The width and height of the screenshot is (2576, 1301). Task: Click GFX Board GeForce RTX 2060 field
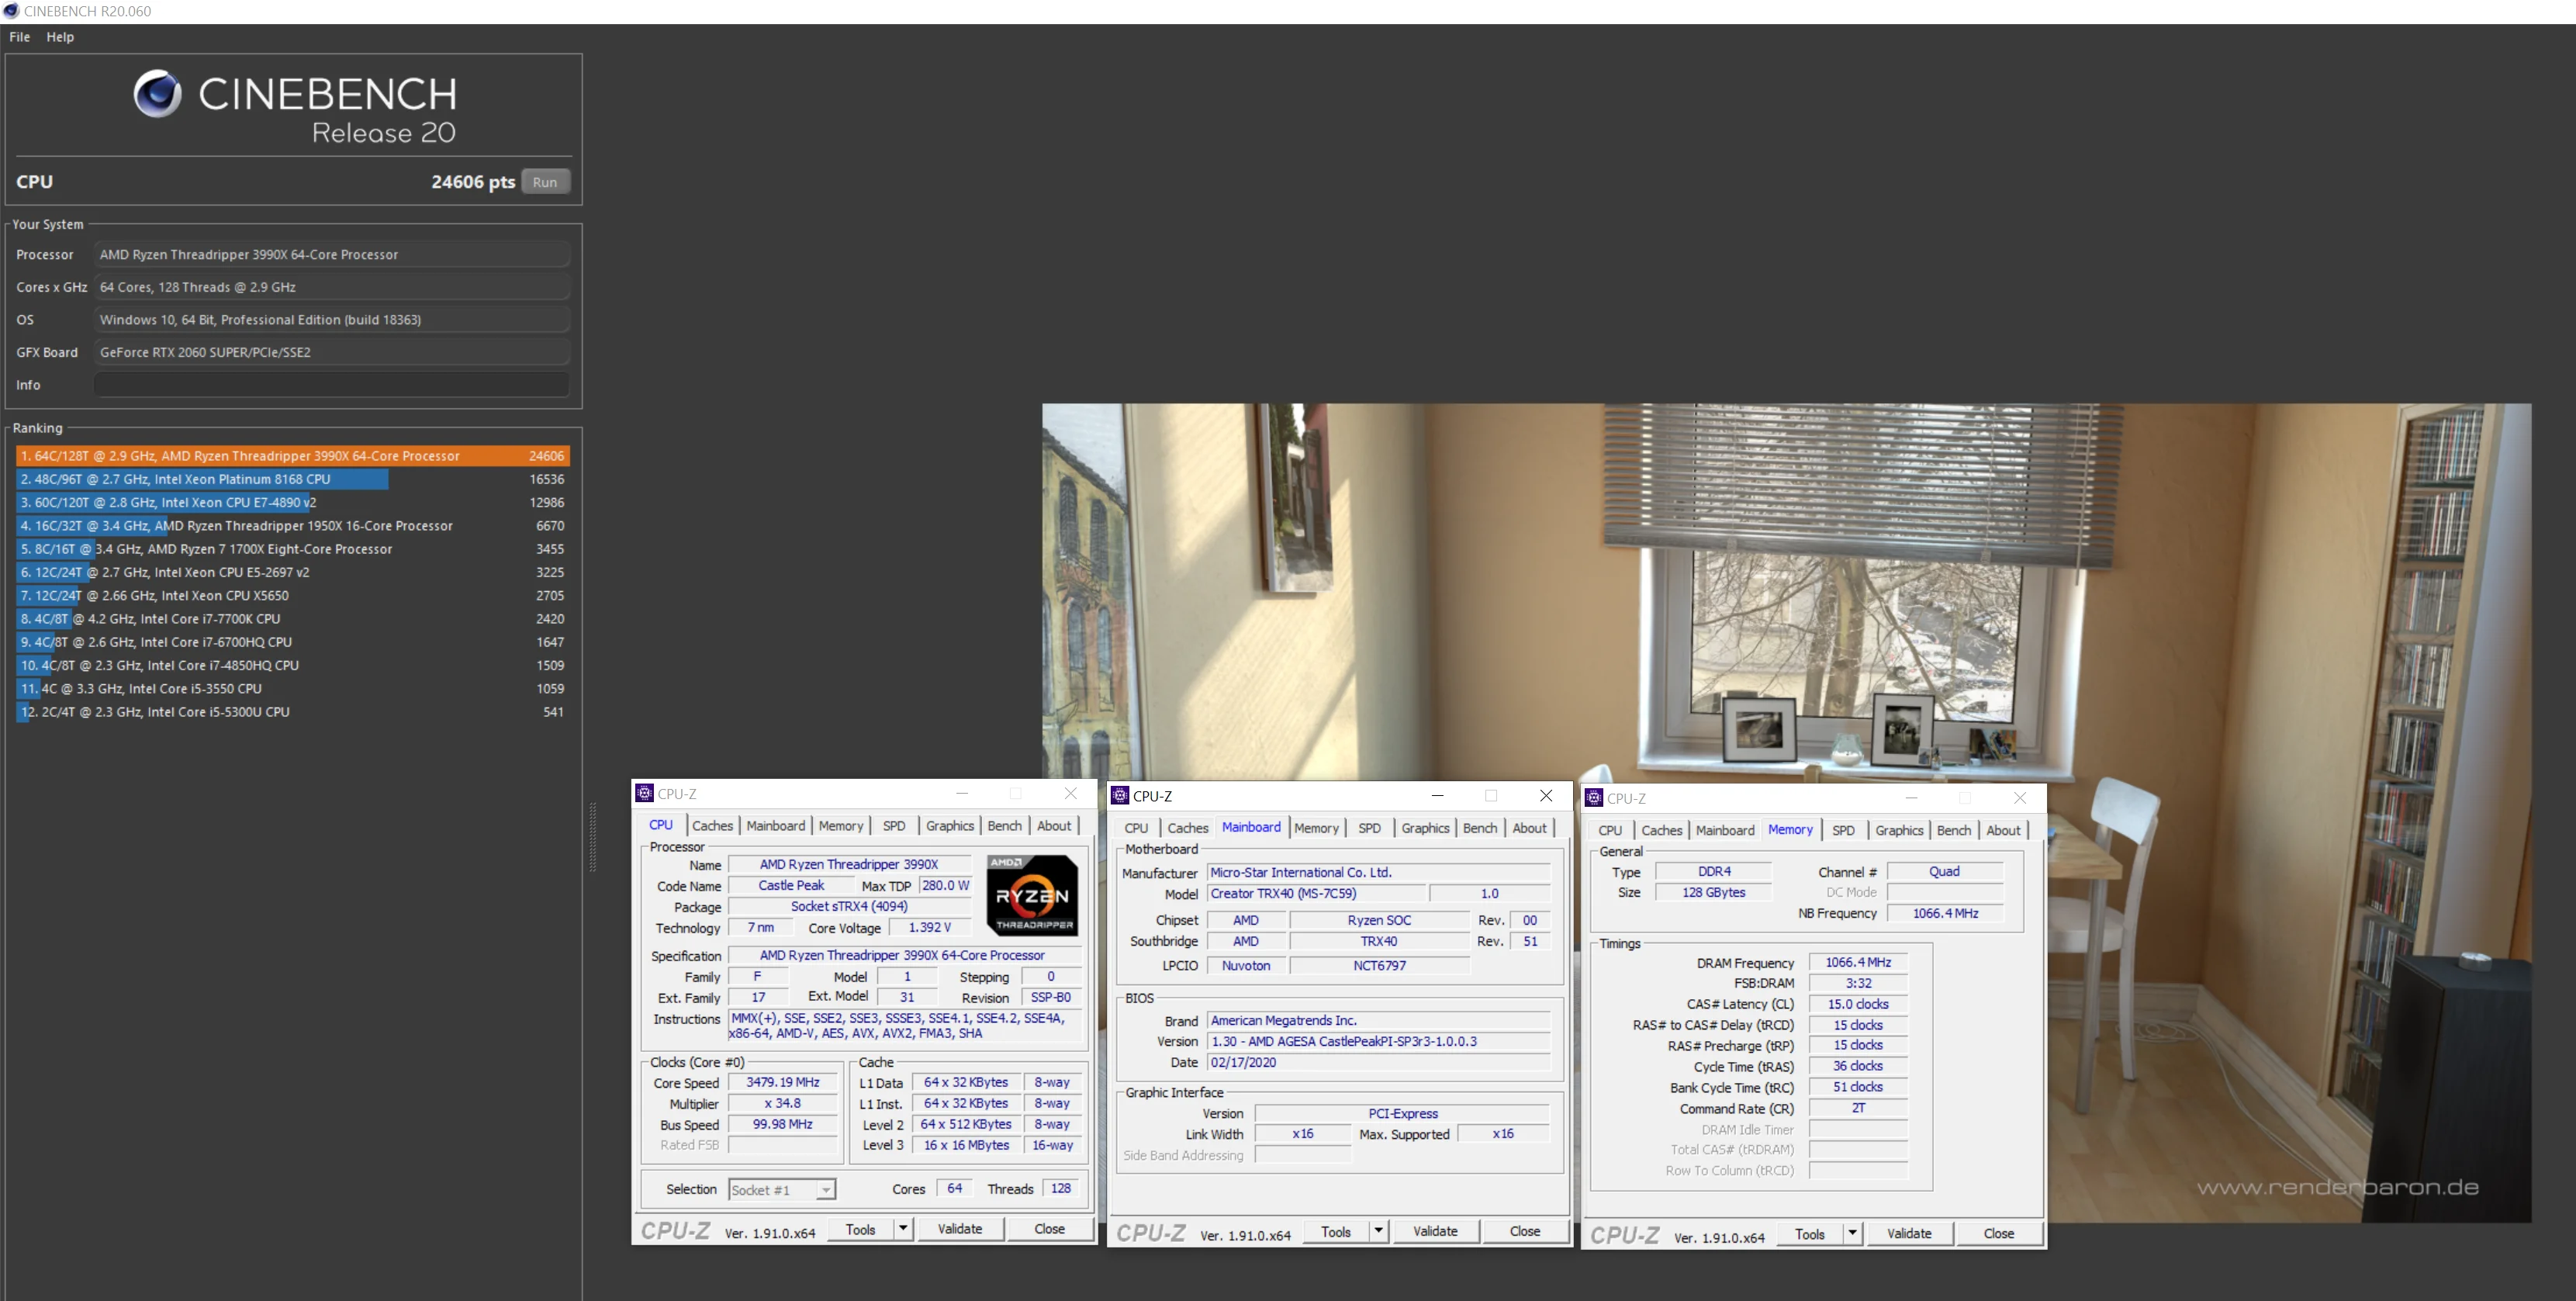pos(332,352)
